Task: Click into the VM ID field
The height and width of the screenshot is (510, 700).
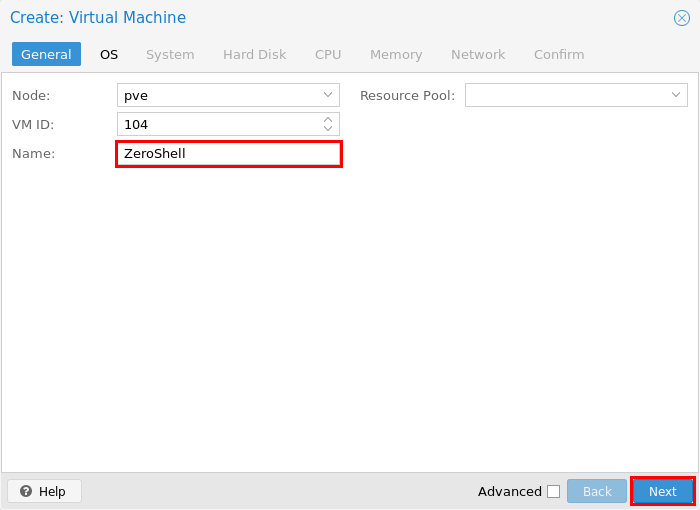Action: pyautogui.click(x=219, y=124)
